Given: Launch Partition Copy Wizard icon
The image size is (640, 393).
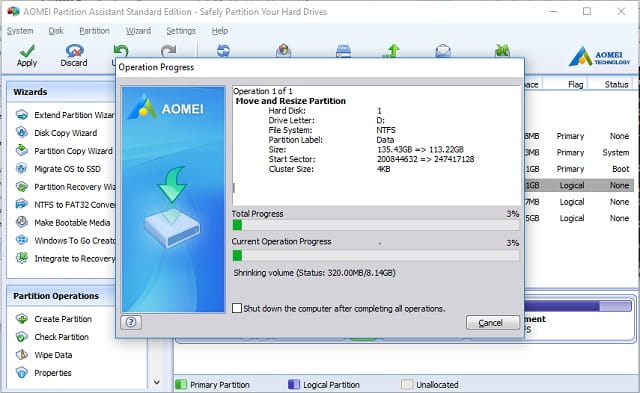Looking at the screenshot, I should [x=22, y=151].
